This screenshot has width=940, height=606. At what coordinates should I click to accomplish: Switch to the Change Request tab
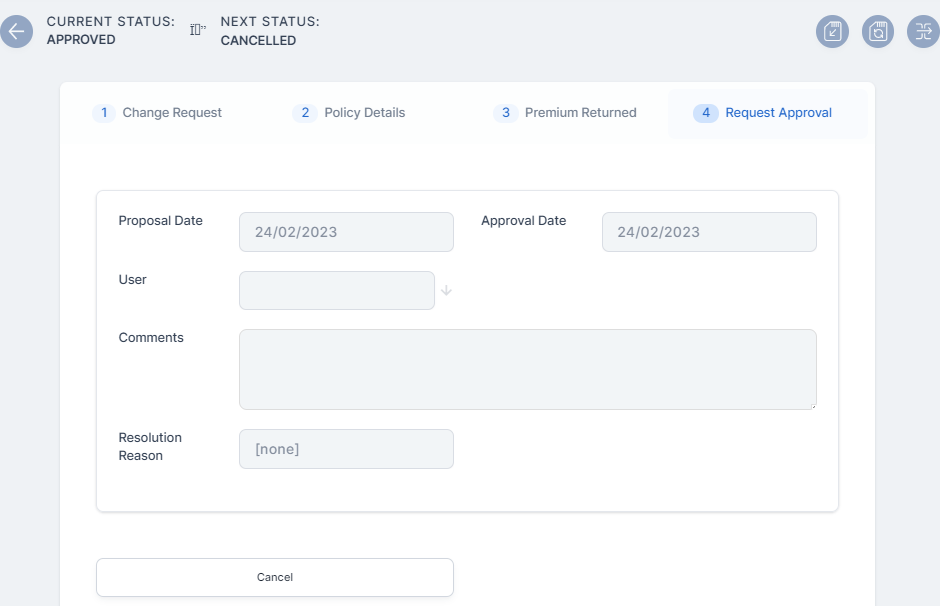point(172,113)
